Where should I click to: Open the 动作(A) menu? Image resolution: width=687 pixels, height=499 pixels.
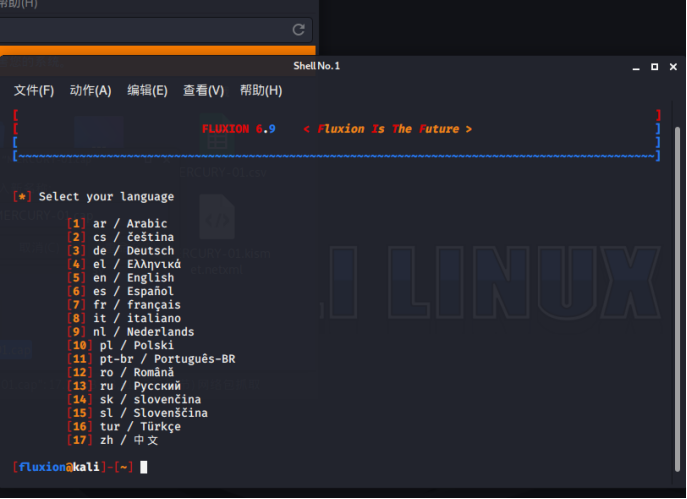[90, 90]
